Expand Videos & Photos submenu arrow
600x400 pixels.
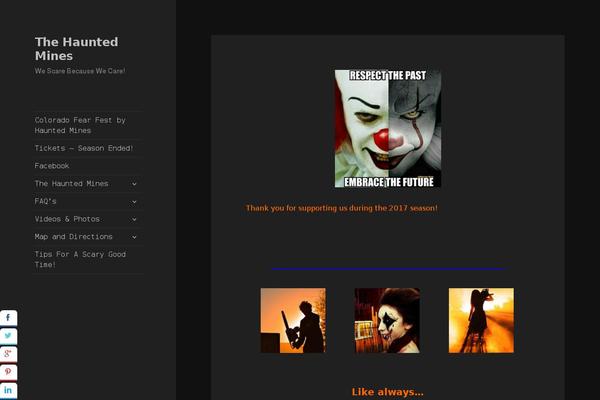pos(134,219)
